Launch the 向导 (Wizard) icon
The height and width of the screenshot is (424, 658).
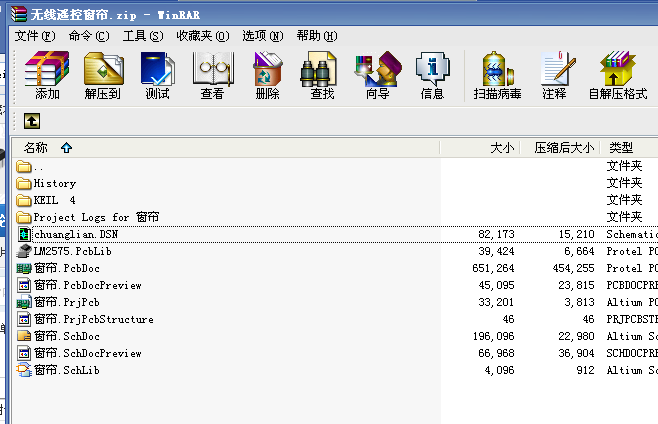(x=378, y=68)
